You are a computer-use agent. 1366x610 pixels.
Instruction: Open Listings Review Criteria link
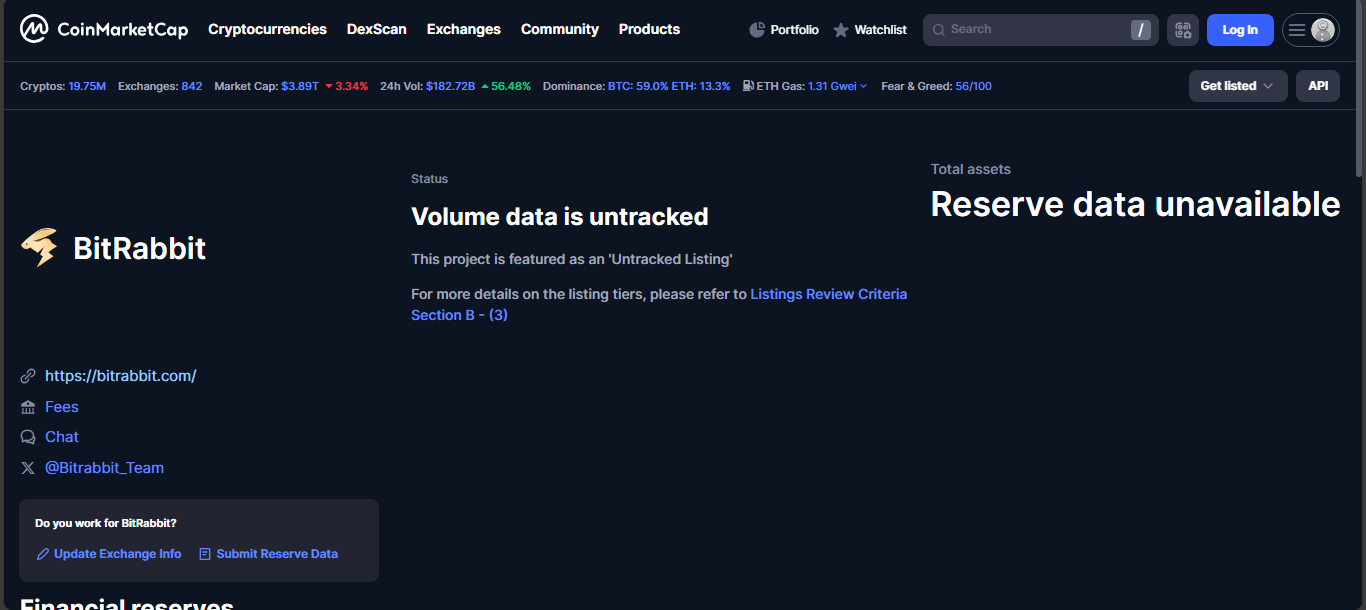pos(828,294)
